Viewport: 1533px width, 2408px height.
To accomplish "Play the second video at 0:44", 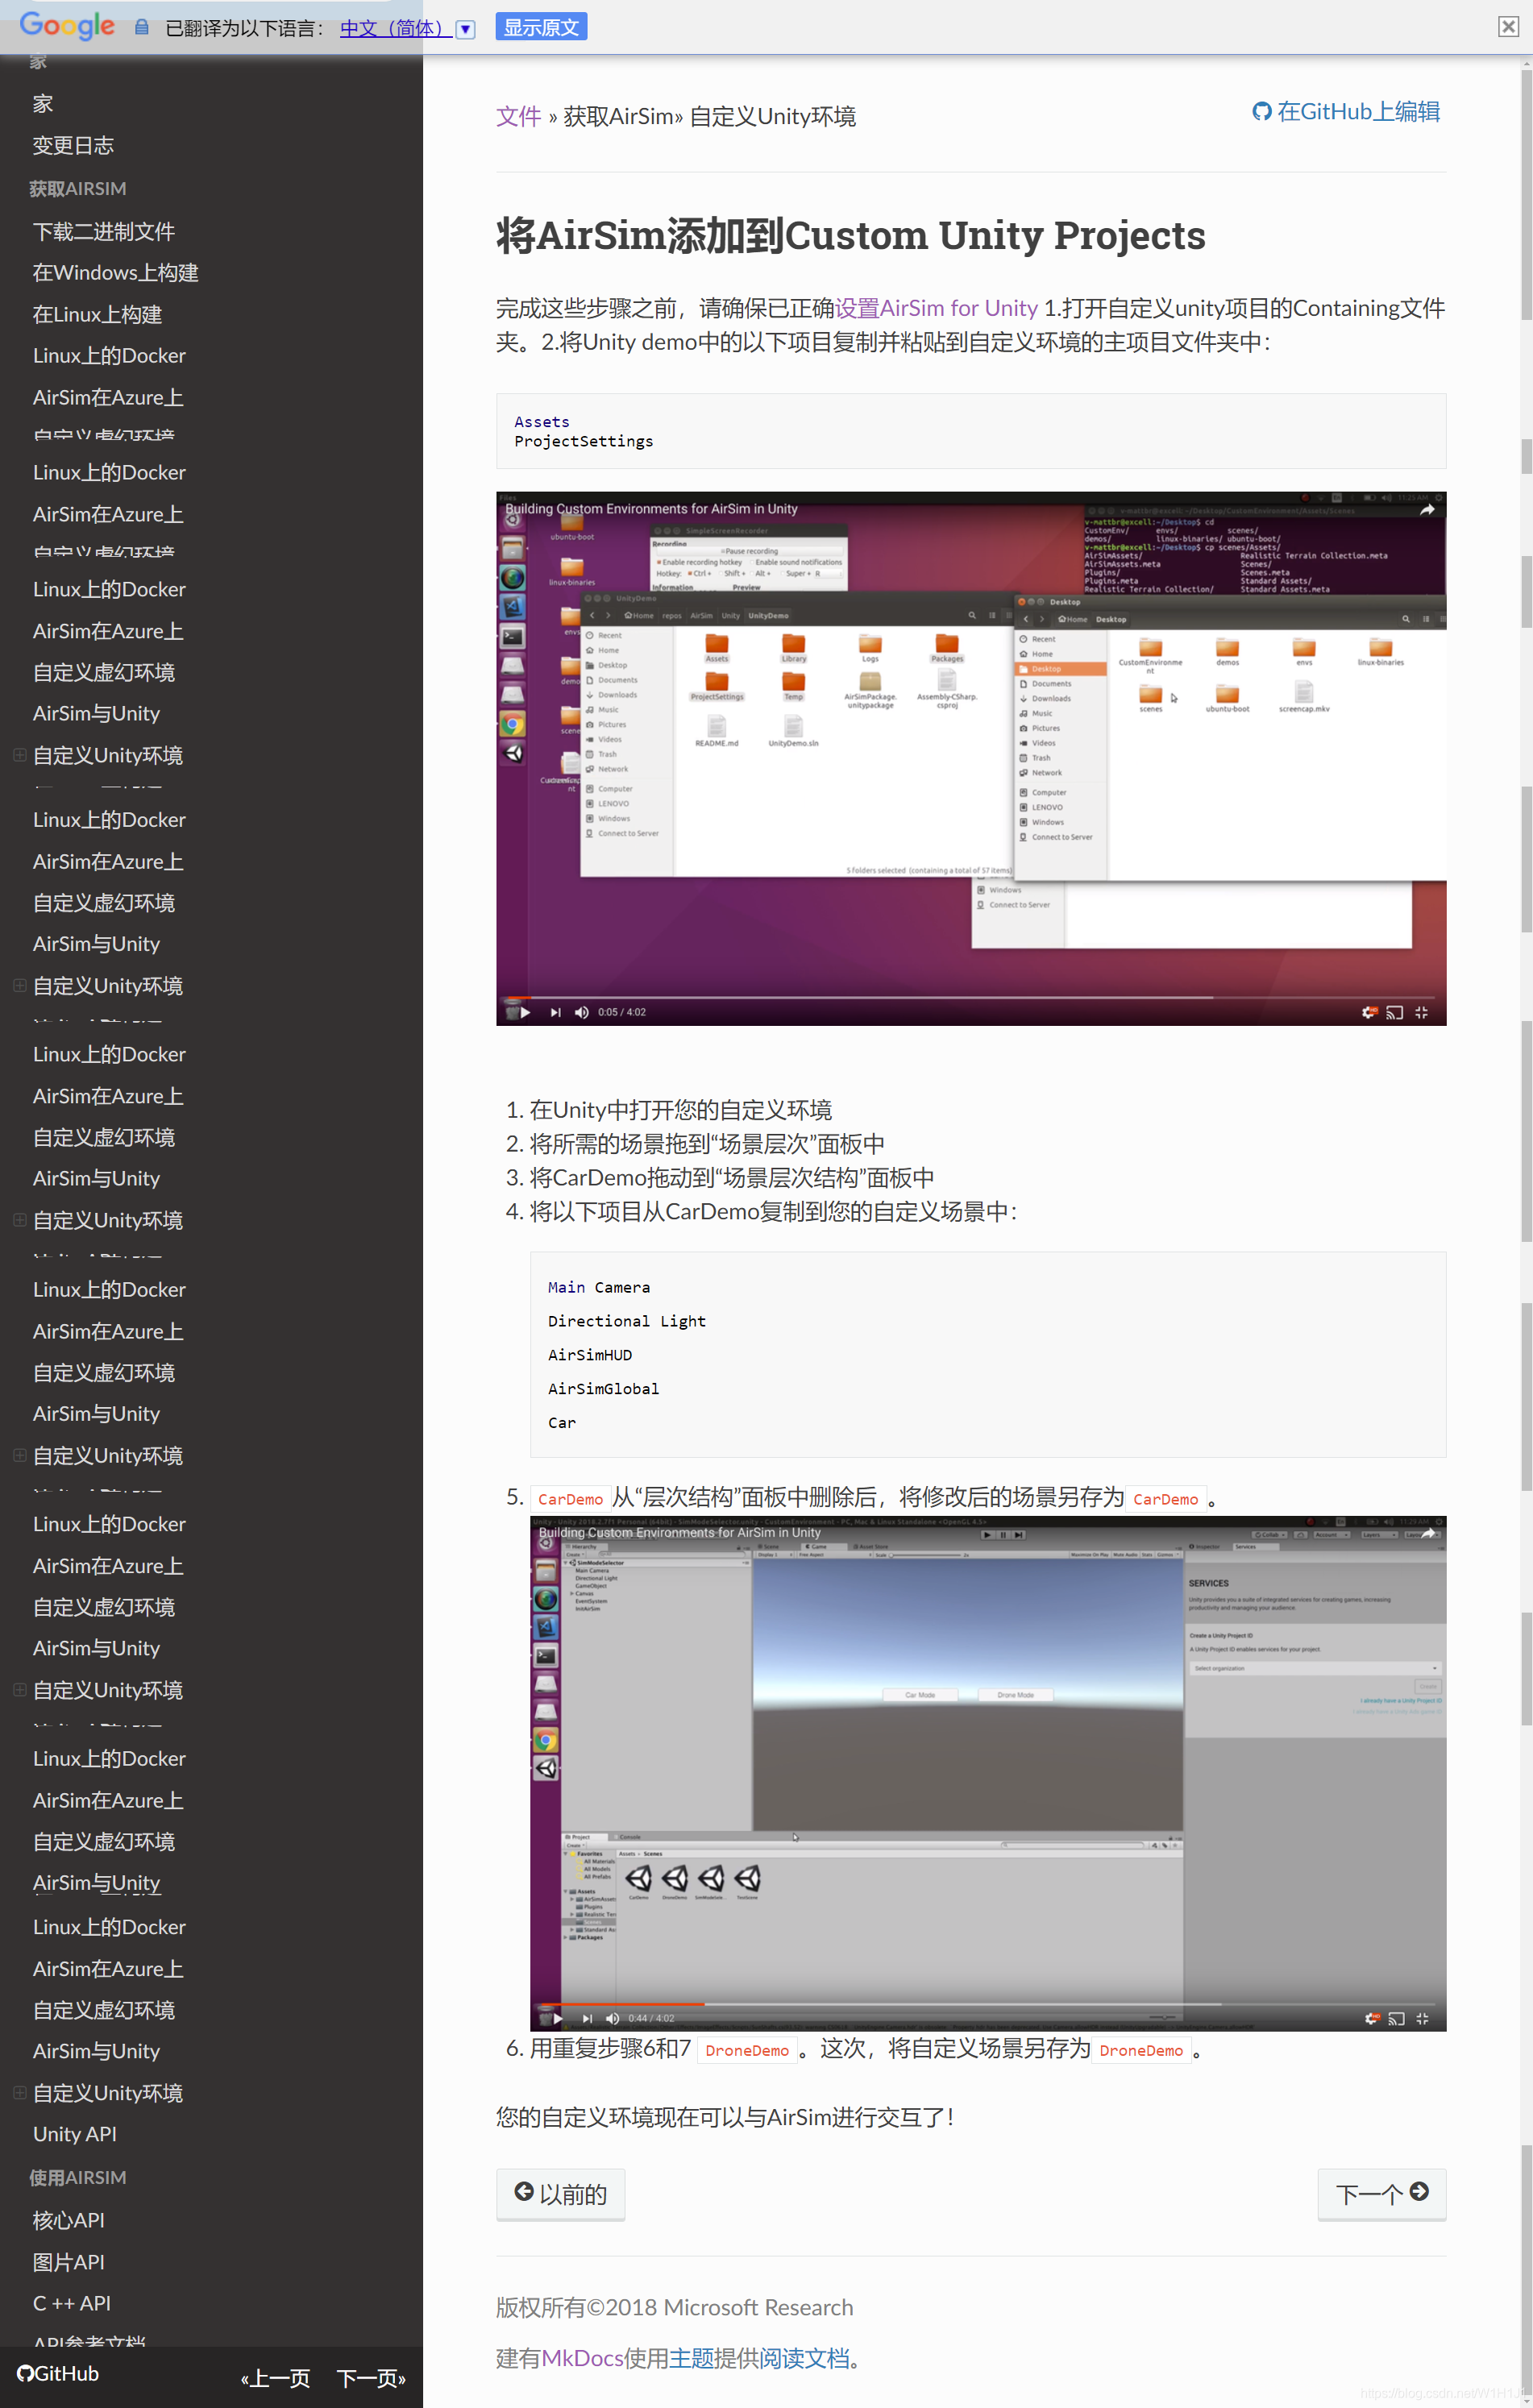I will [x=556, y=2018].
